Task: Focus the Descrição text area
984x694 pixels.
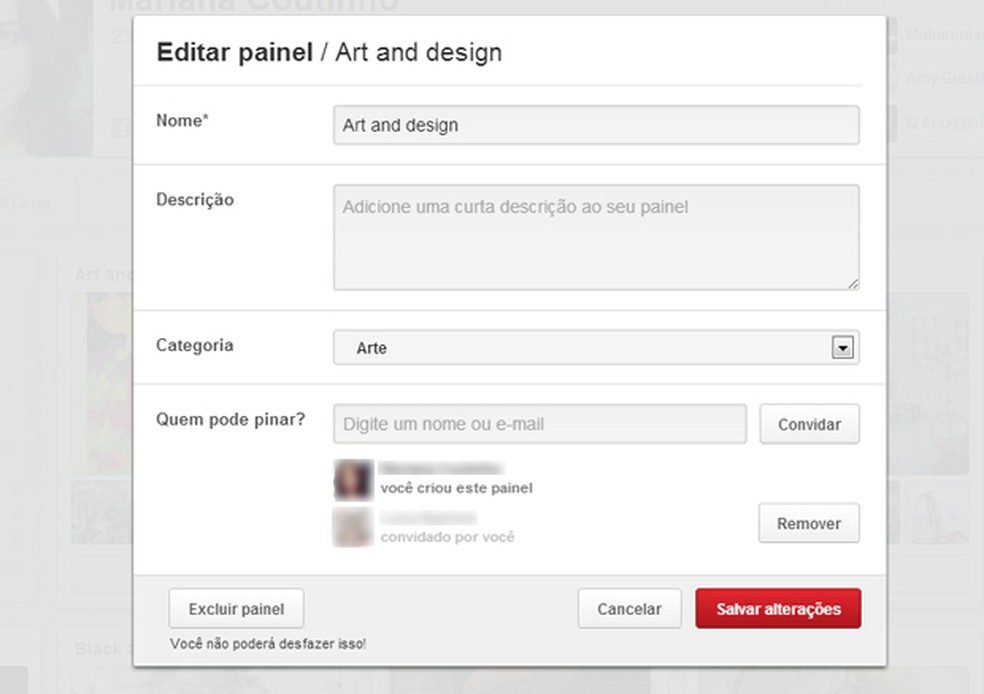Action: click(x=595, y=237)
